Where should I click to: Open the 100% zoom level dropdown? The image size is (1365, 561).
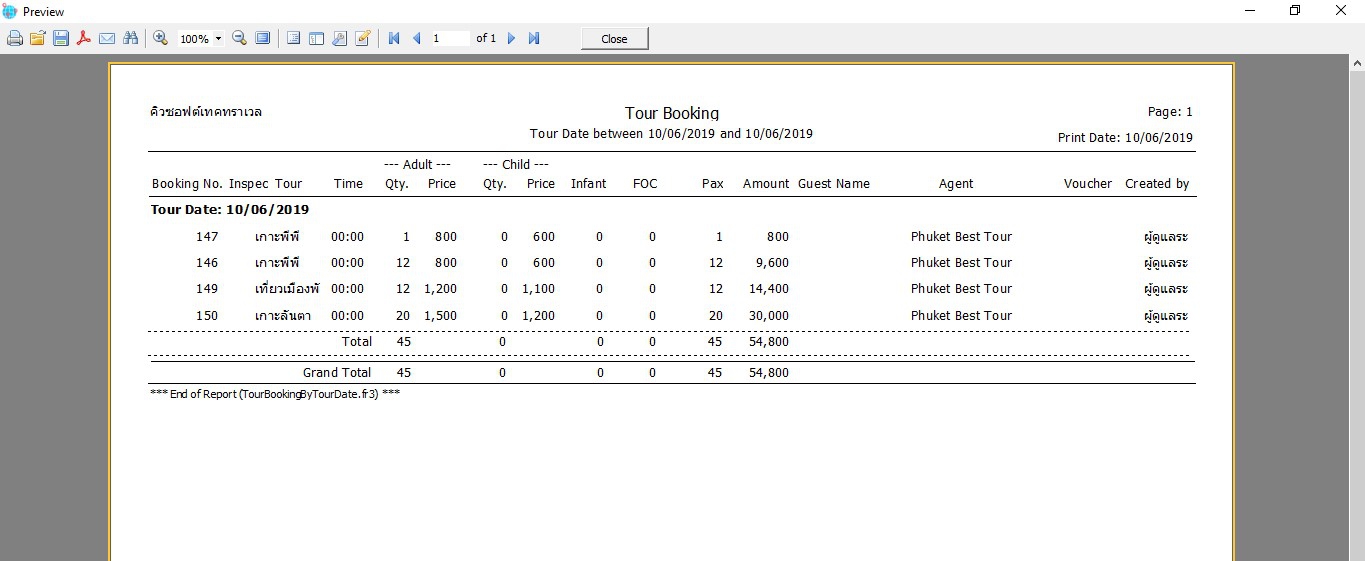point(219,39)
